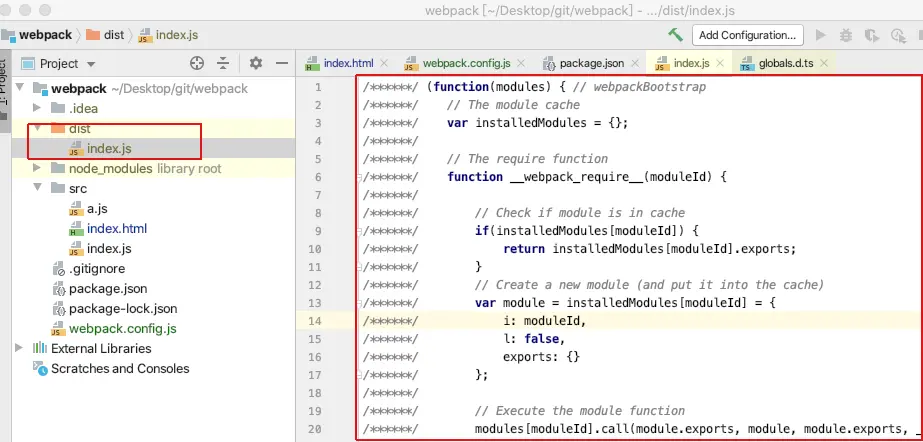Collapse the src folder arrow

coord(38,188)
